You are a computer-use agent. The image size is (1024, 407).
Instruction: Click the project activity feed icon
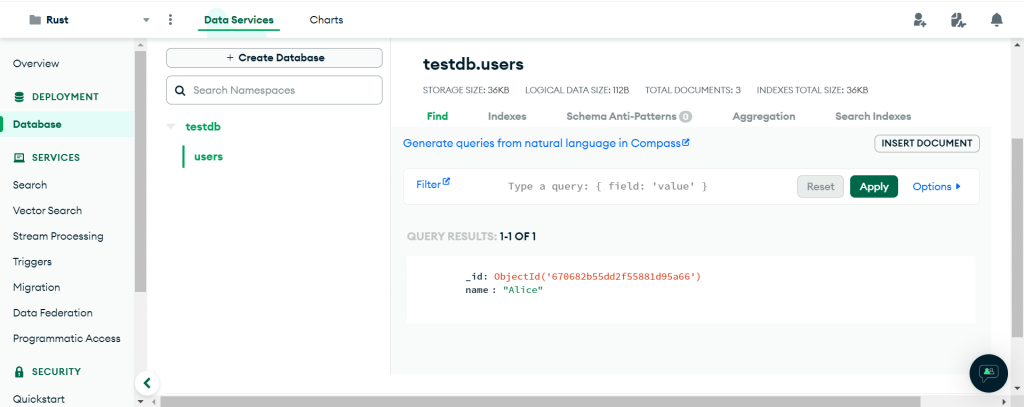(958, 20)
